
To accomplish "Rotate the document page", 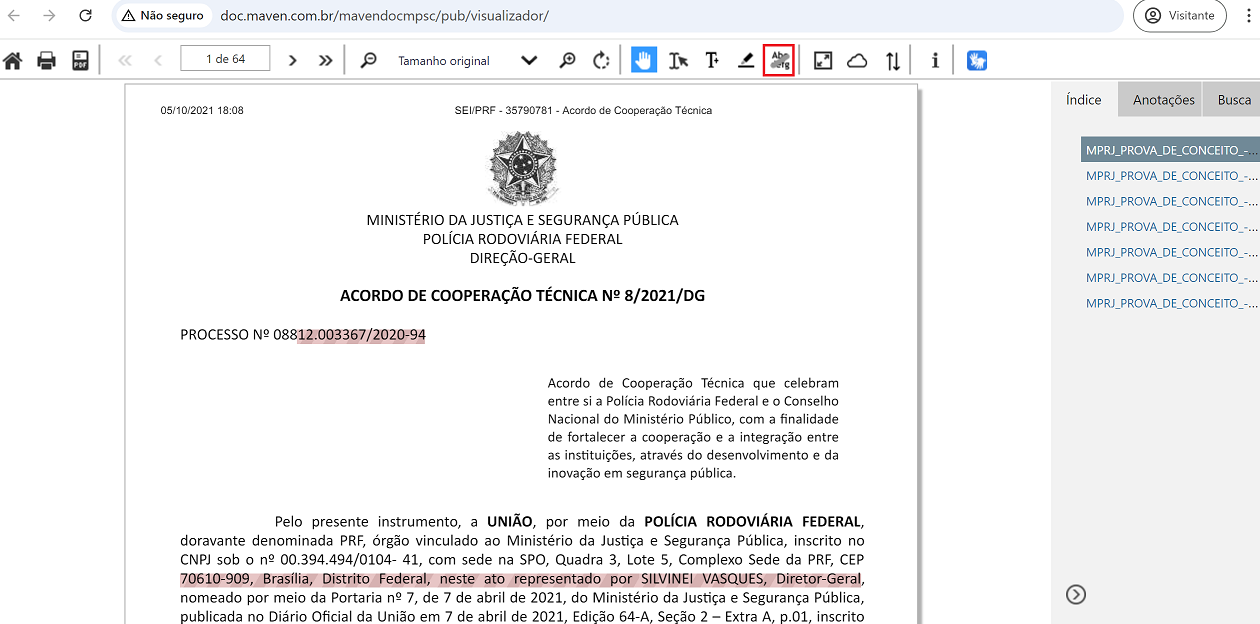I will pyautogui.click(x=601, y=60).
